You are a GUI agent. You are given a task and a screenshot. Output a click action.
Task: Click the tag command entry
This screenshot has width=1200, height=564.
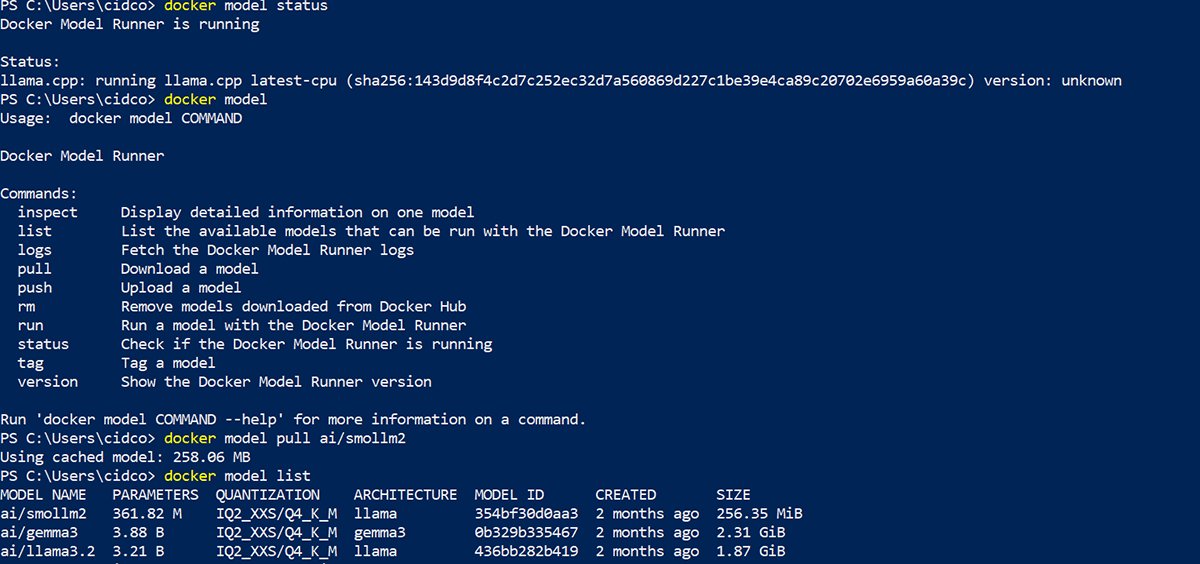click(30, 363)
